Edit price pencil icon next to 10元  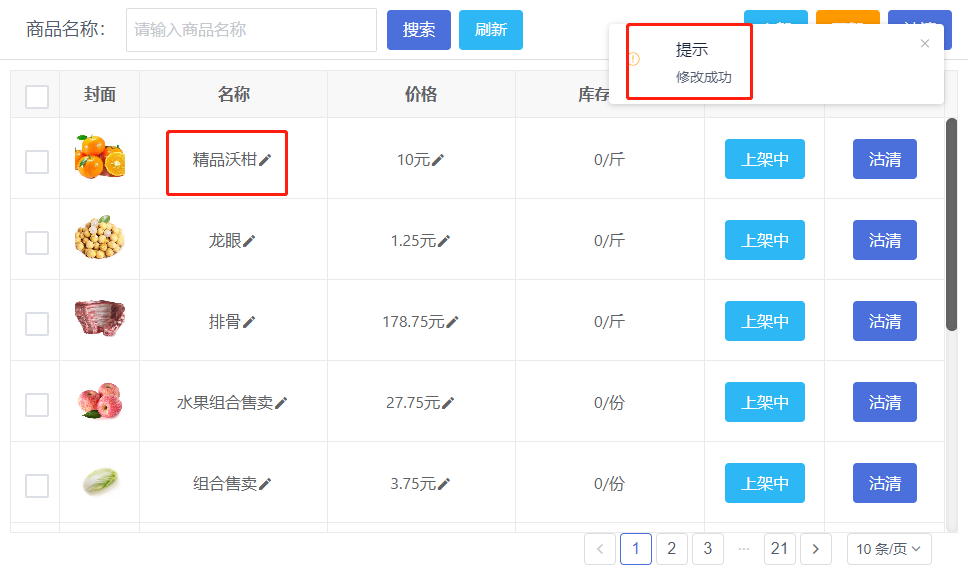[438, 160]
